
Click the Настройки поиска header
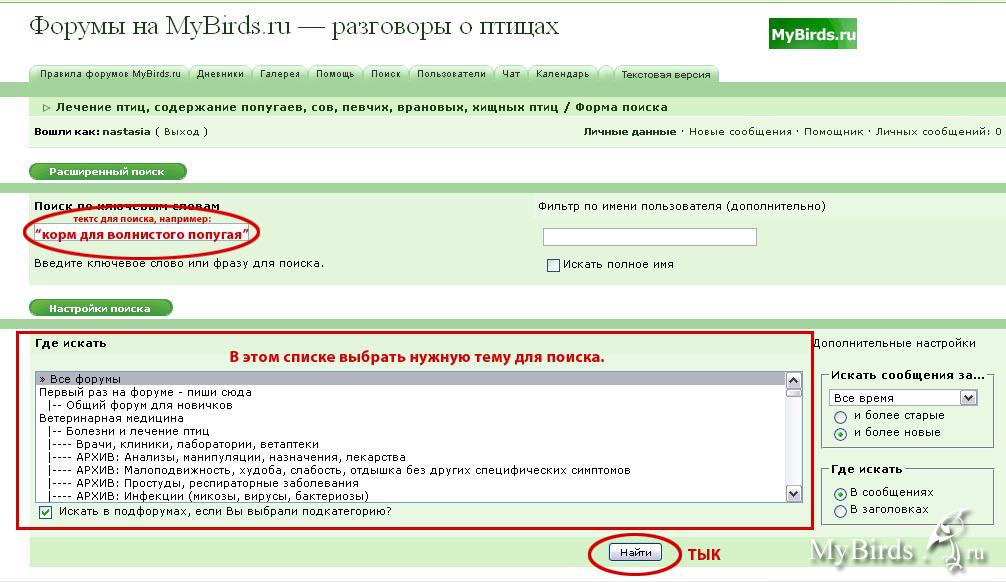click(x=101, y=308)
